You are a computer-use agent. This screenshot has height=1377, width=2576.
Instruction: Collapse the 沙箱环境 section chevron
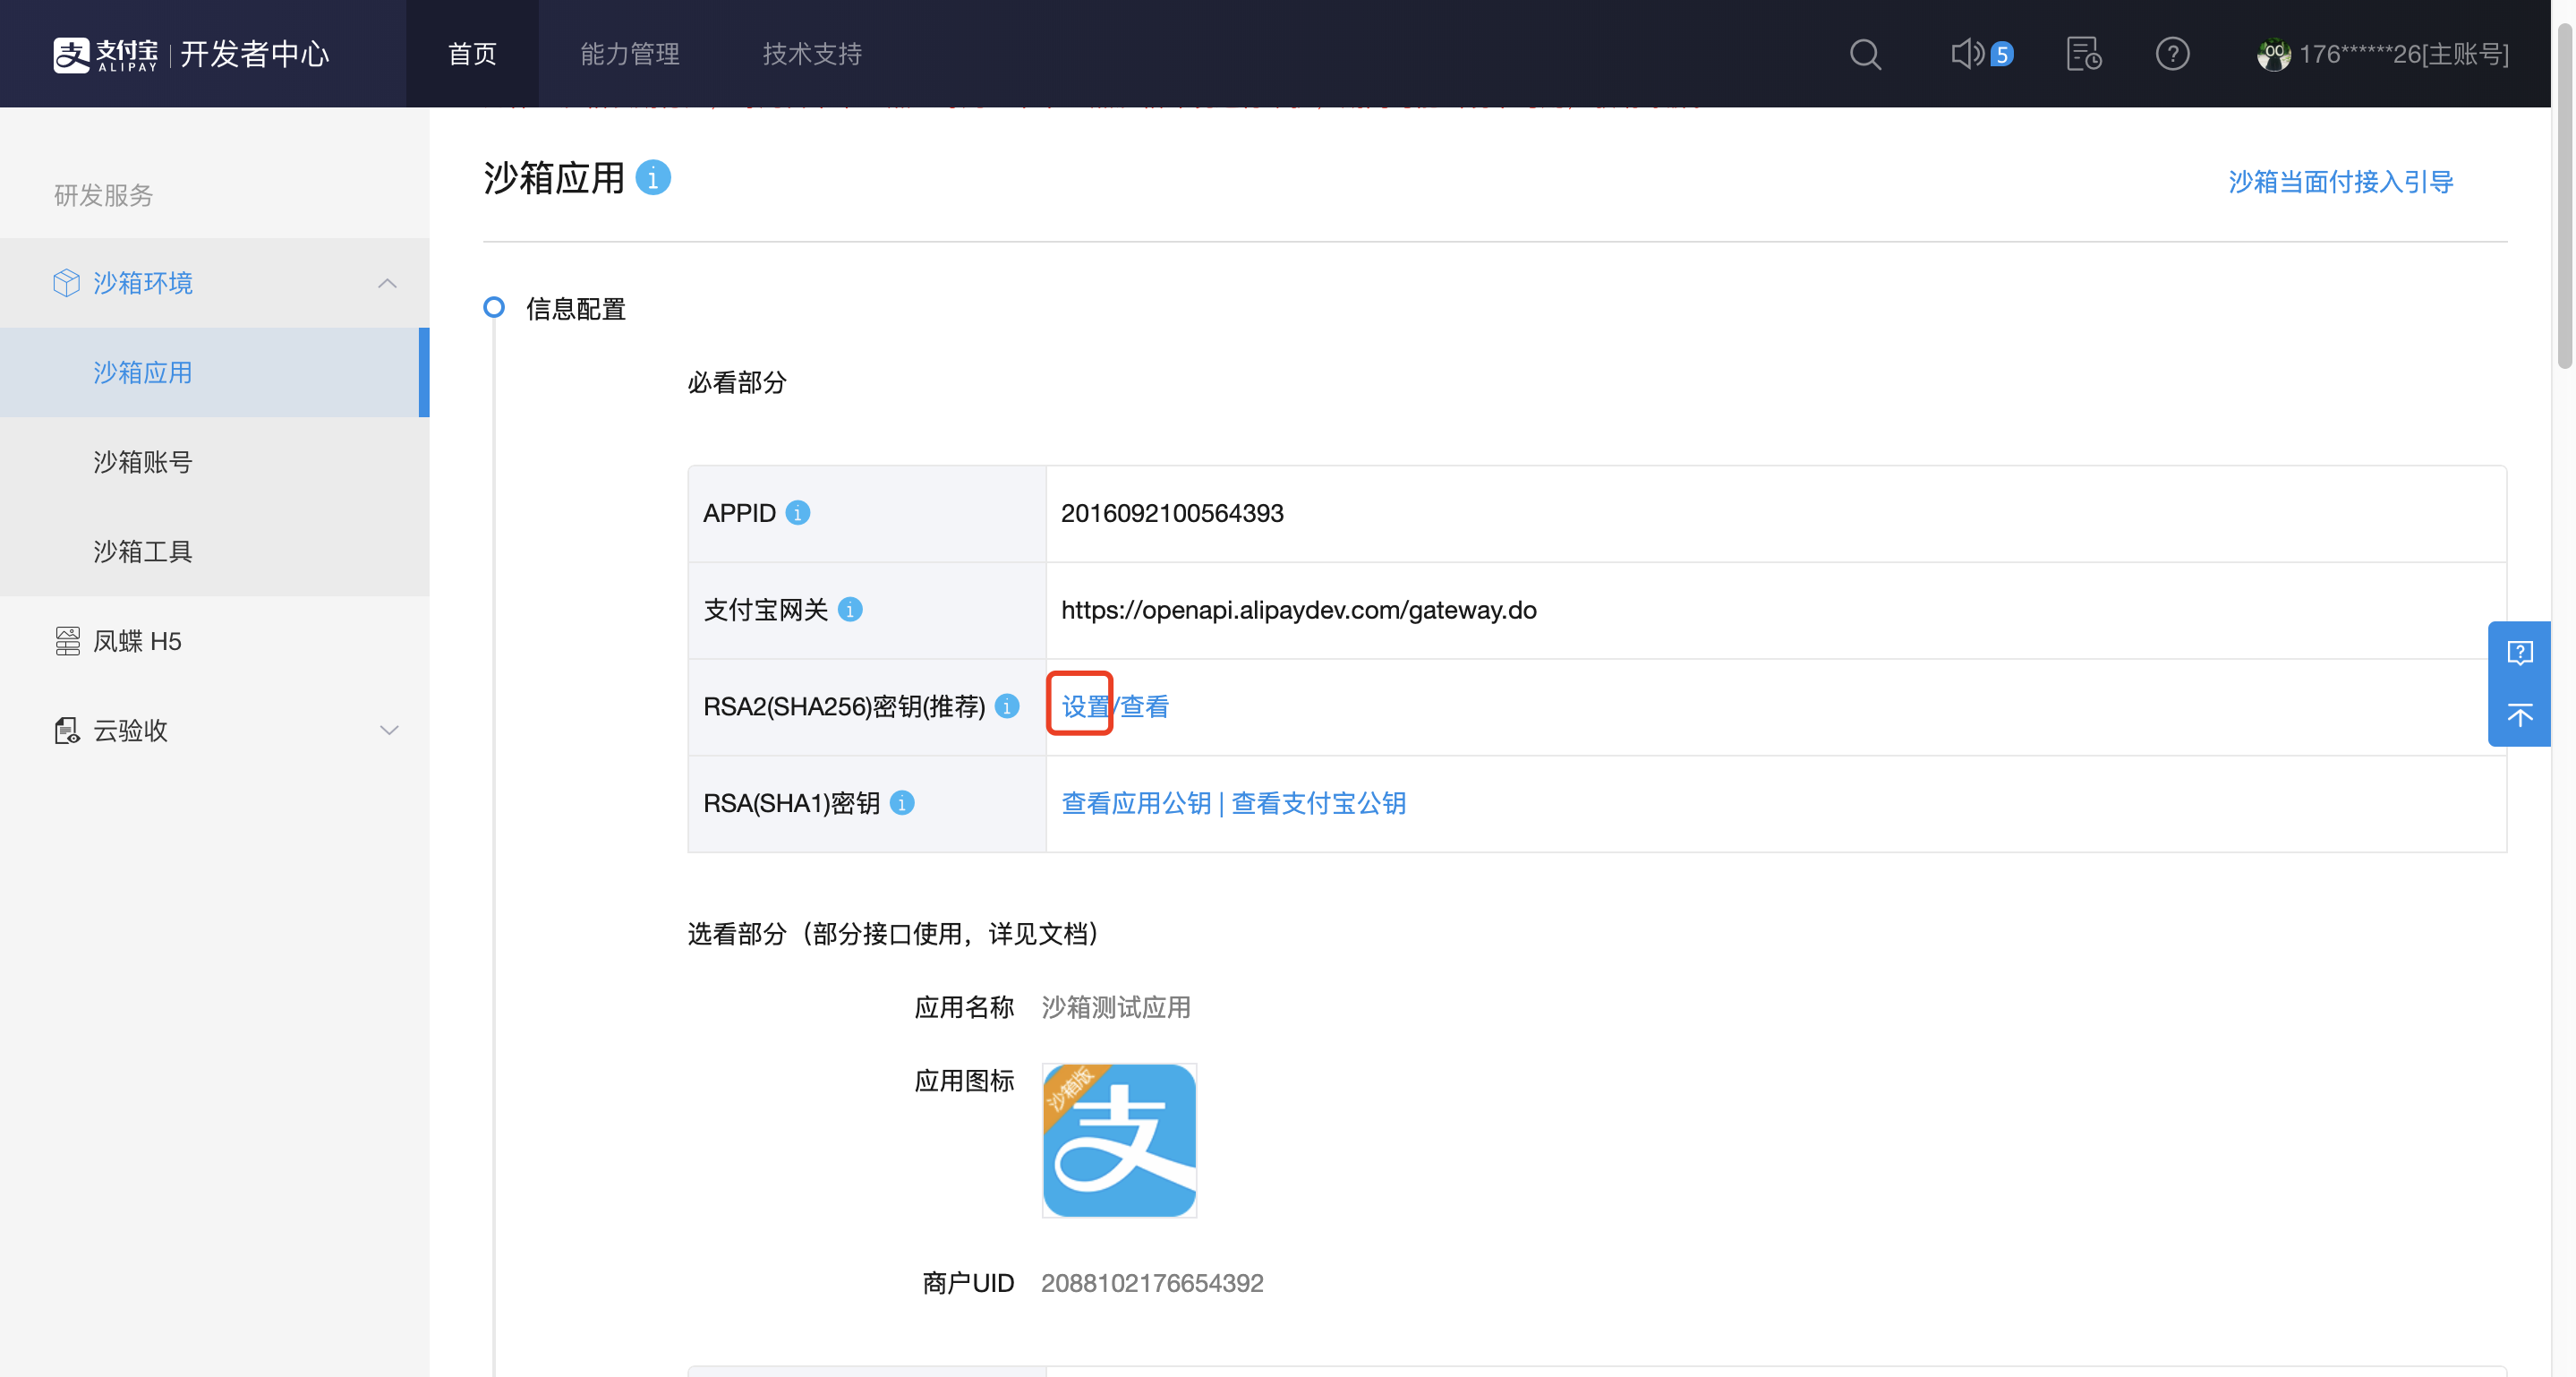(388, 283)
